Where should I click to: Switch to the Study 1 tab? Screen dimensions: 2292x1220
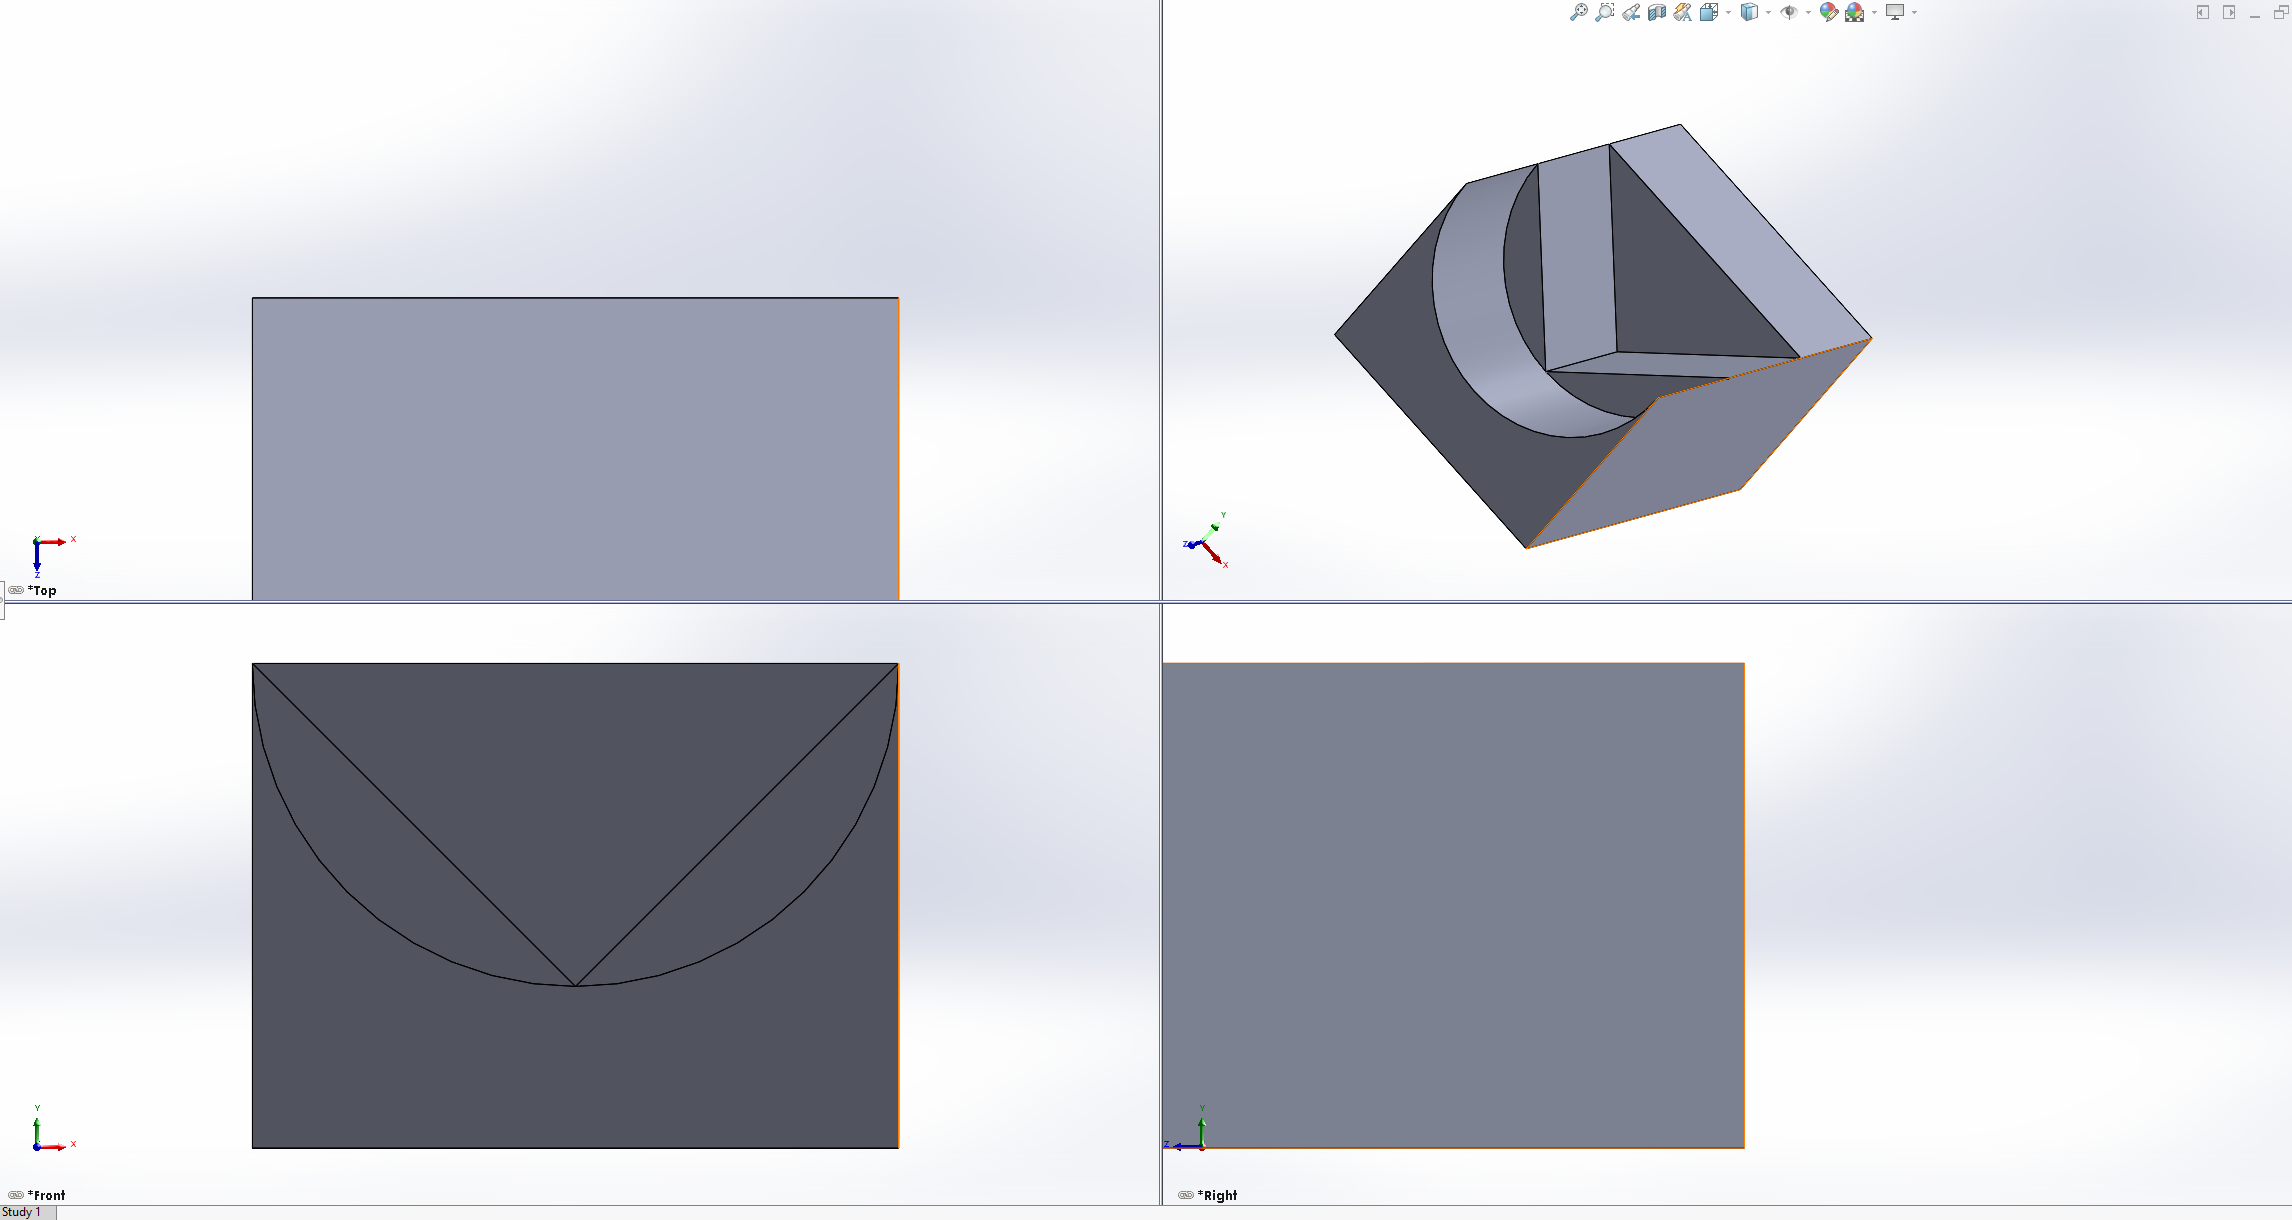pyautogui.click(x=21, y=1212)
